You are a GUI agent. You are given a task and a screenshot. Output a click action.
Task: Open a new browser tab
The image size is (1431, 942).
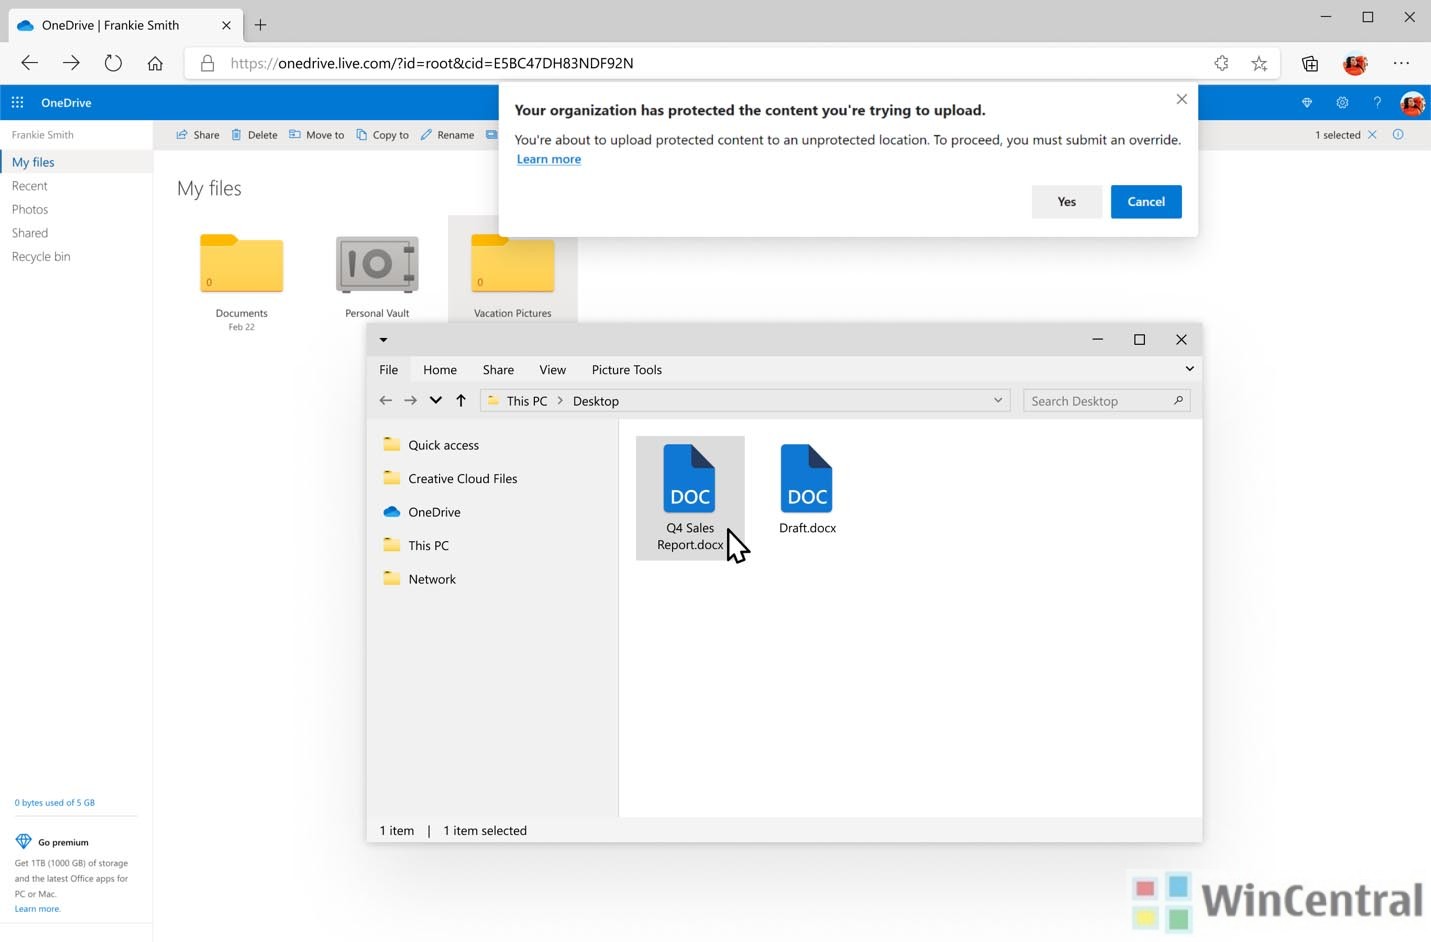(x=260, y=25)
